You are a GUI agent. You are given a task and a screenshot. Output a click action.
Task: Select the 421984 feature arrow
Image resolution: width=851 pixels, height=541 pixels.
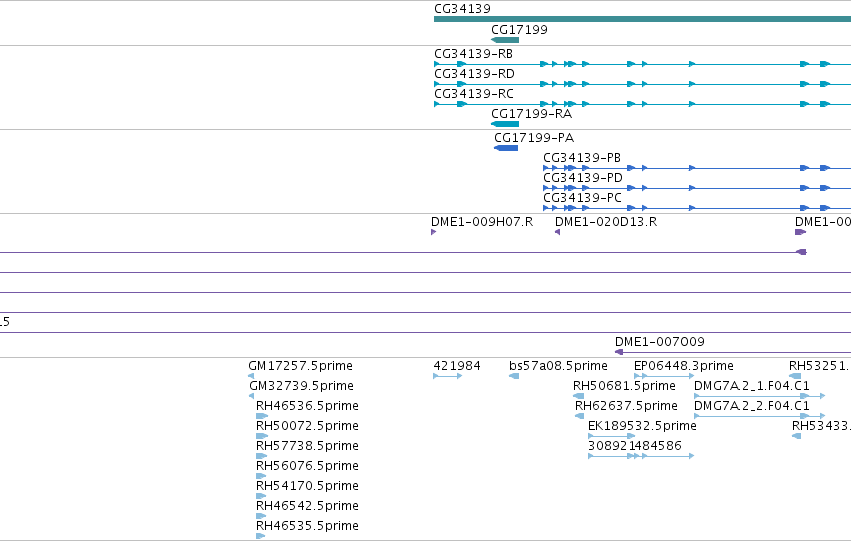click(x=448, y=376)
